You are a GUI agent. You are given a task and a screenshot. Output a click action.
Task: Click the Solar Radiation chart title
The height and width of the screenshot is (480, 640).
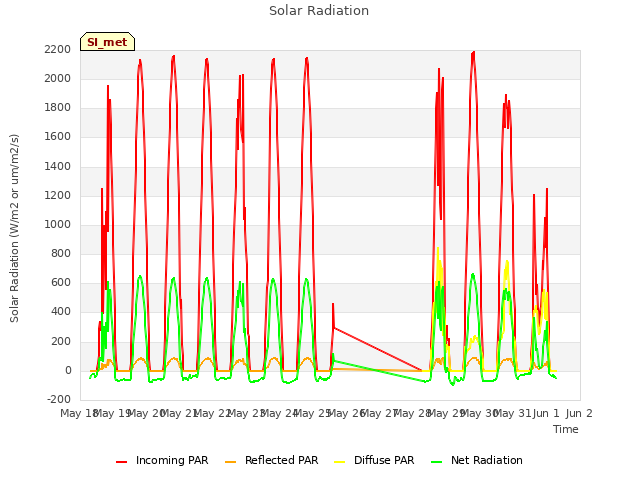(319, 11)
